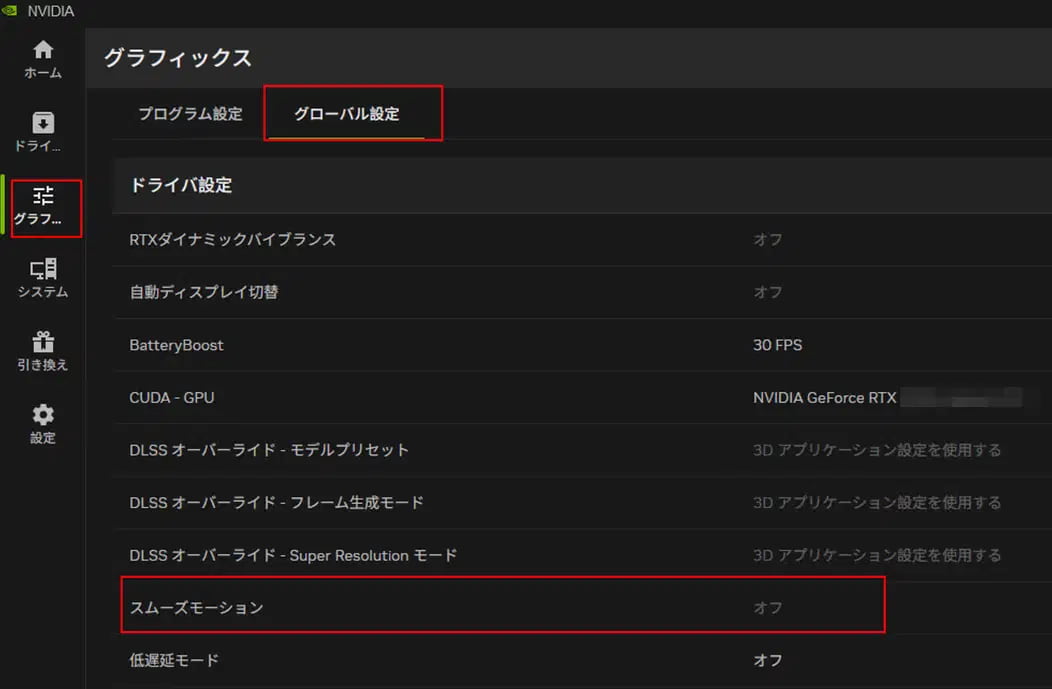Change RTXダイナミックバイブランス value オフ
Viewport: 1052px width, 689px height.
point(768,240)
